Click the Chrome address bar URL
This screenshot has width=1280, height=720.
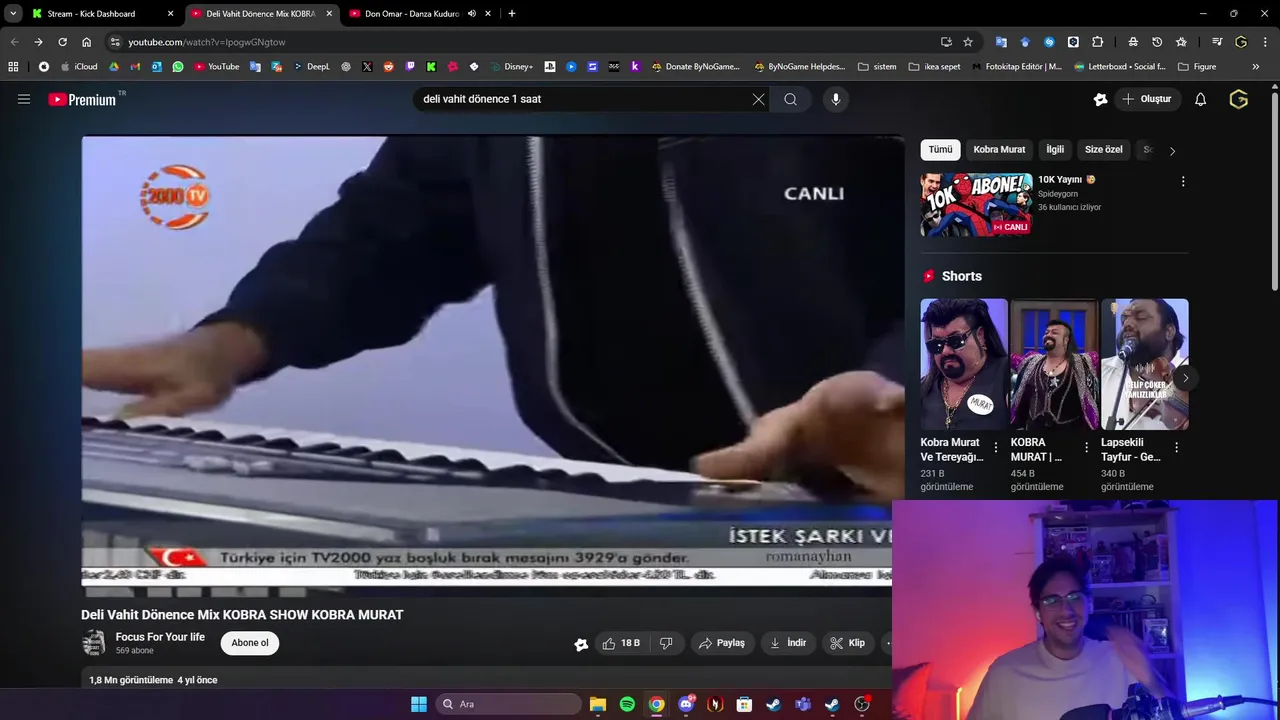click(207, 42)
